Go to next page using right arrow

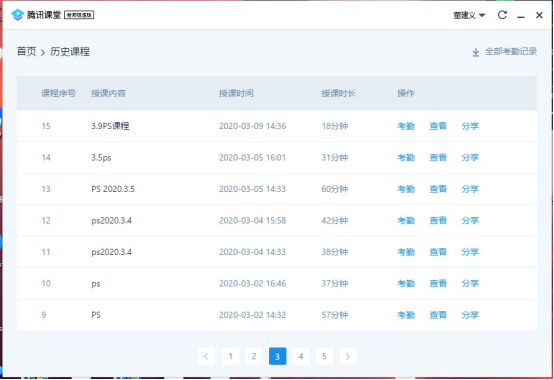tap(348, 356)
